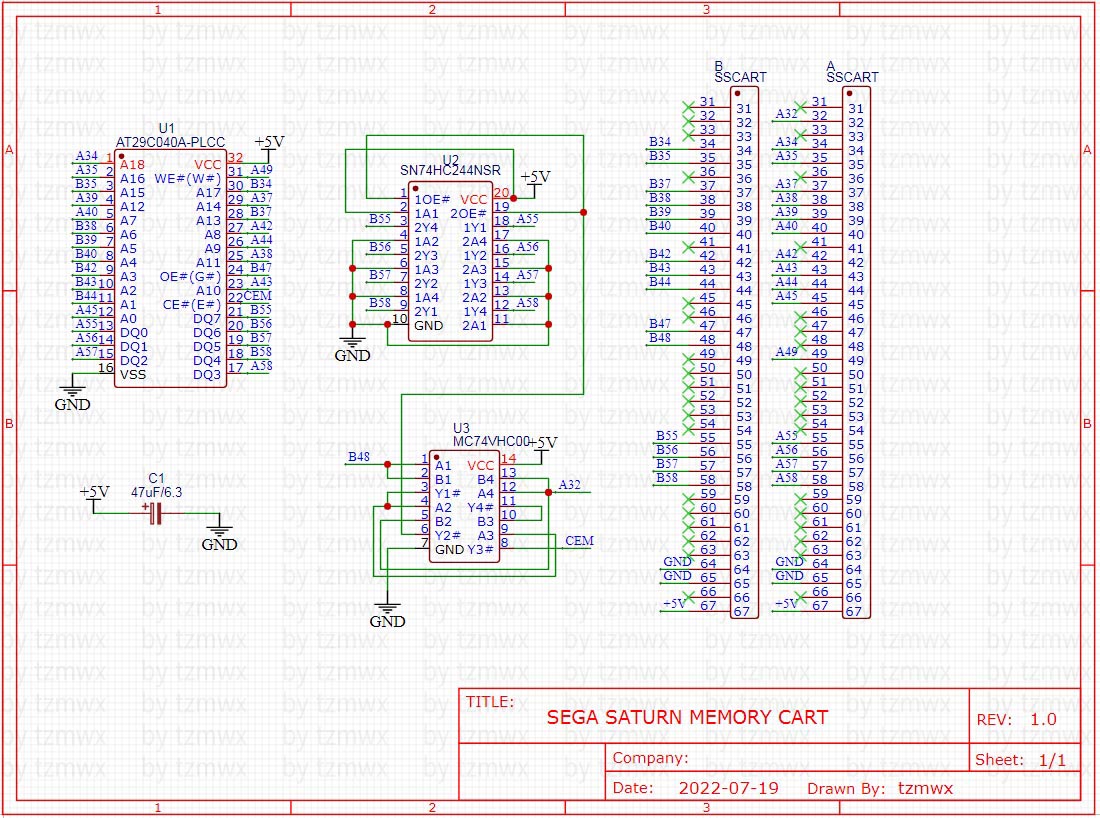The image size is (1100, 818).
Task: Select the VSS pin name on U1
Action: click(x=133, y=375)
